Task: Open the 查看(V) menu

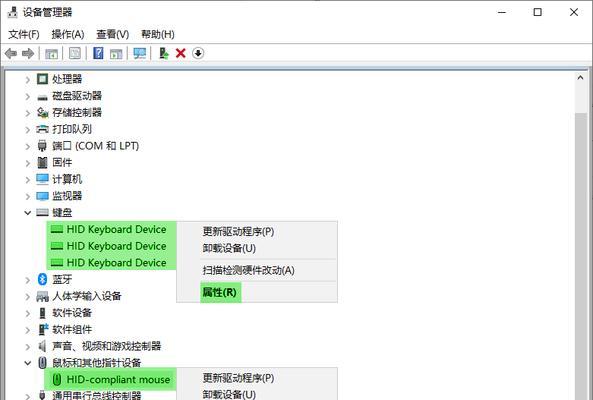Action: (113, 34)
